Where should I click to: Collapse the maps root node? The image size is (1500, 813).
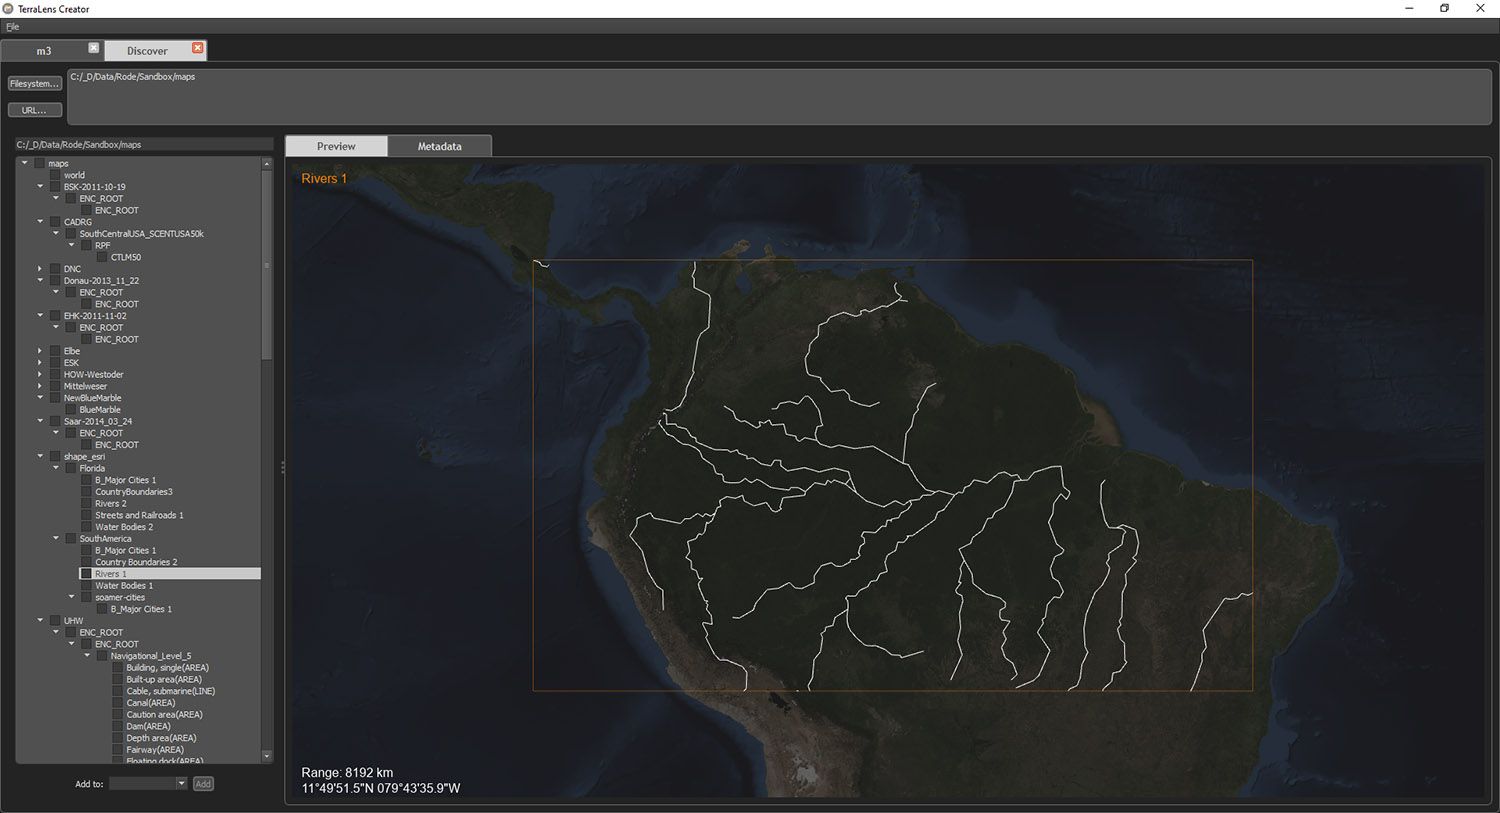point(22,162)
